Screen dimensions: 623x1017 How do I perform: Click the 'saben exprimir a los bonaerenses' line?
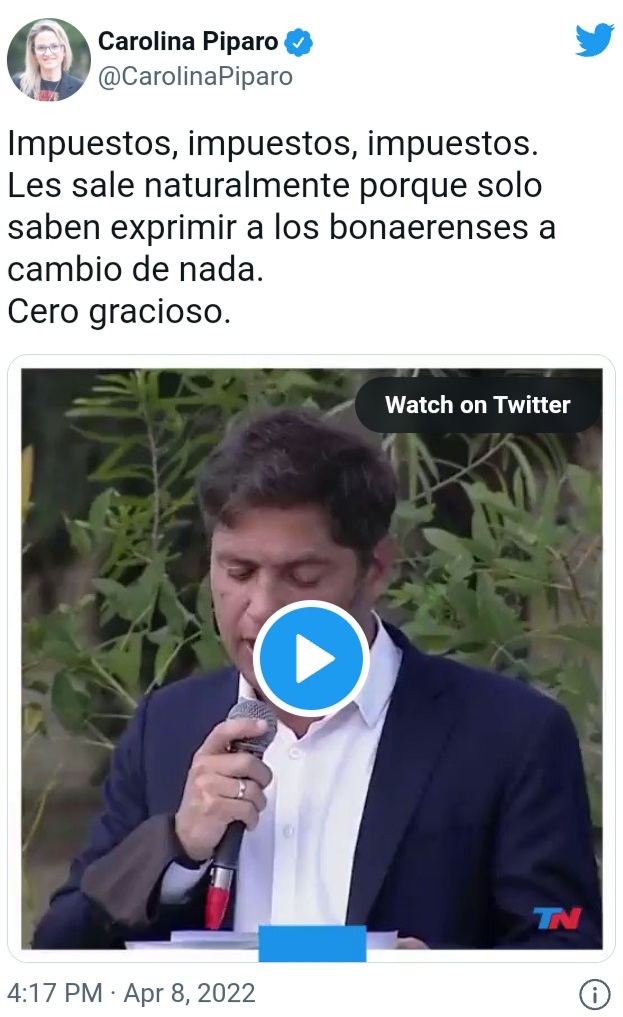coord(268,228)
